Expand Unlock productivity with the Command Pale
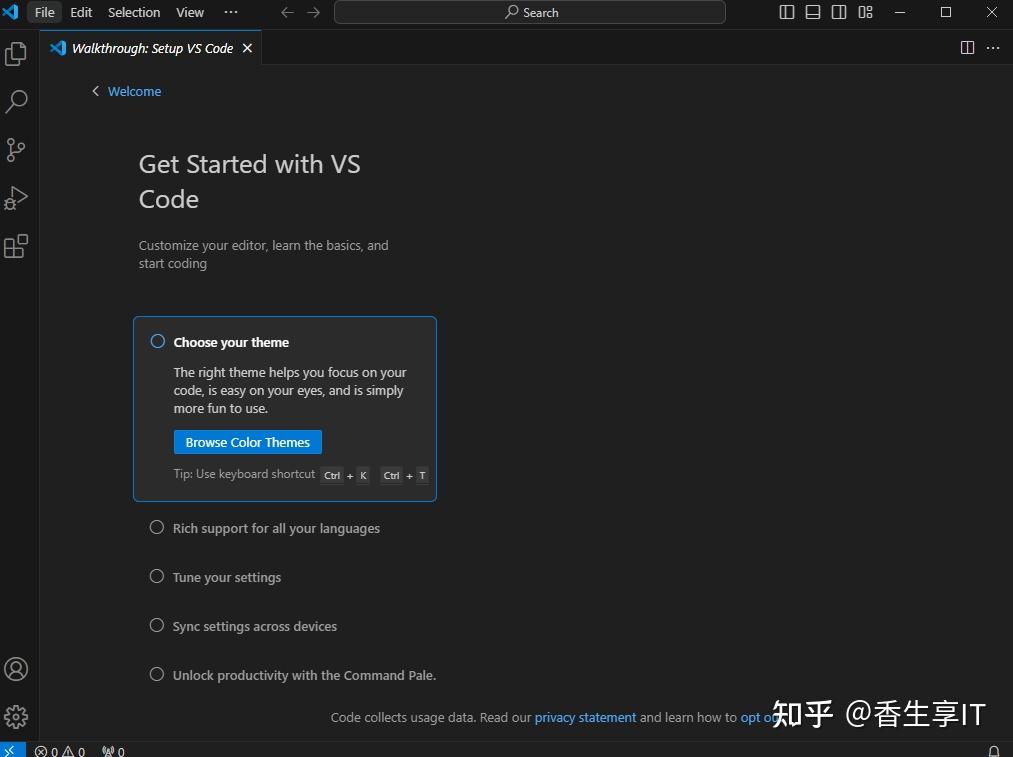The width and height of the screenshot is (1013, 757). (157, 673)
